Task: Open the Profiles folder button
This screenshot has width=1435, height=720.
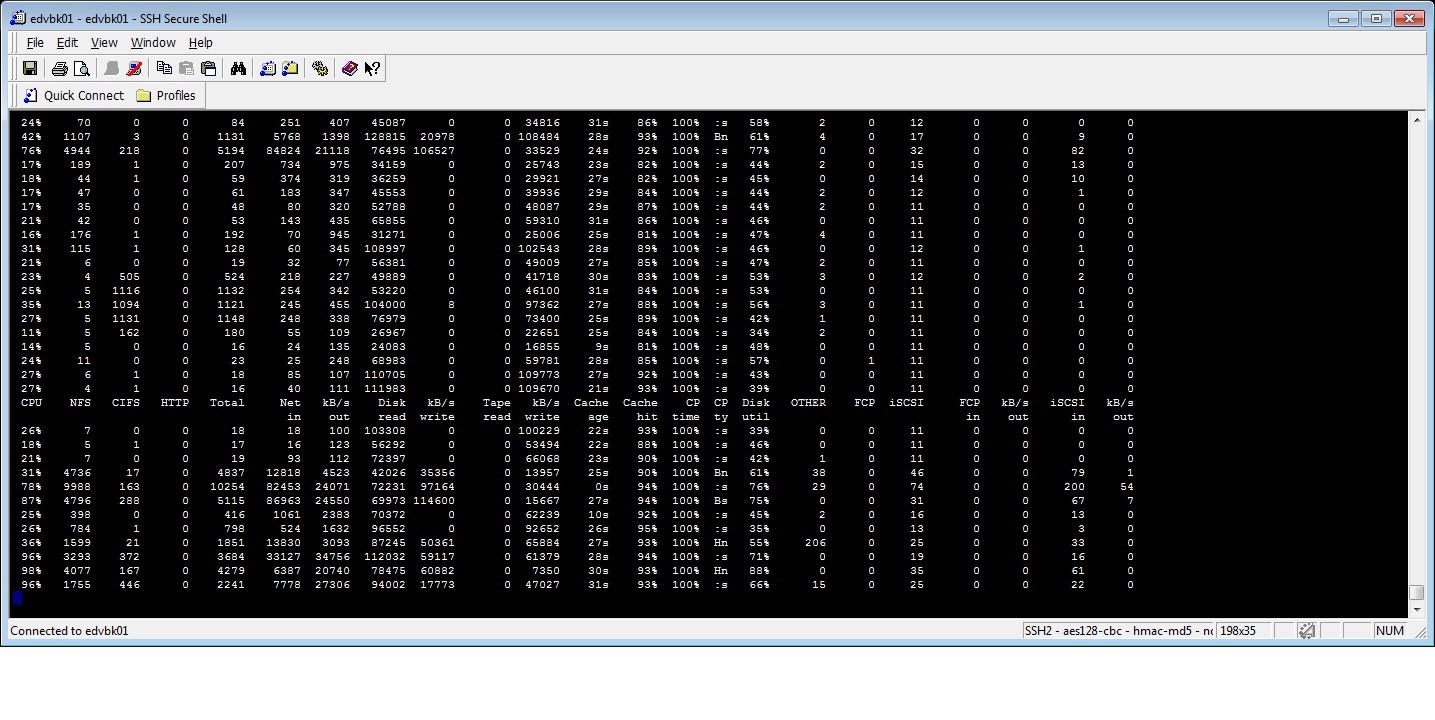Action: coord(166,96)
